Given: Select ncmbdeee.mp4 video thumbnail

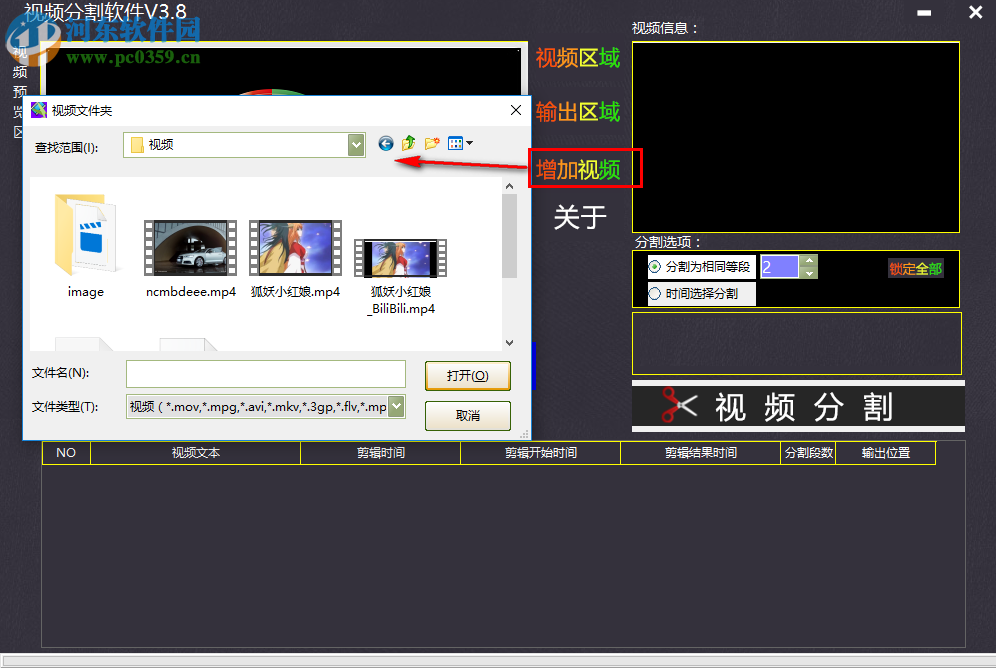Looking at the screenshot, I should pos(191,248).
